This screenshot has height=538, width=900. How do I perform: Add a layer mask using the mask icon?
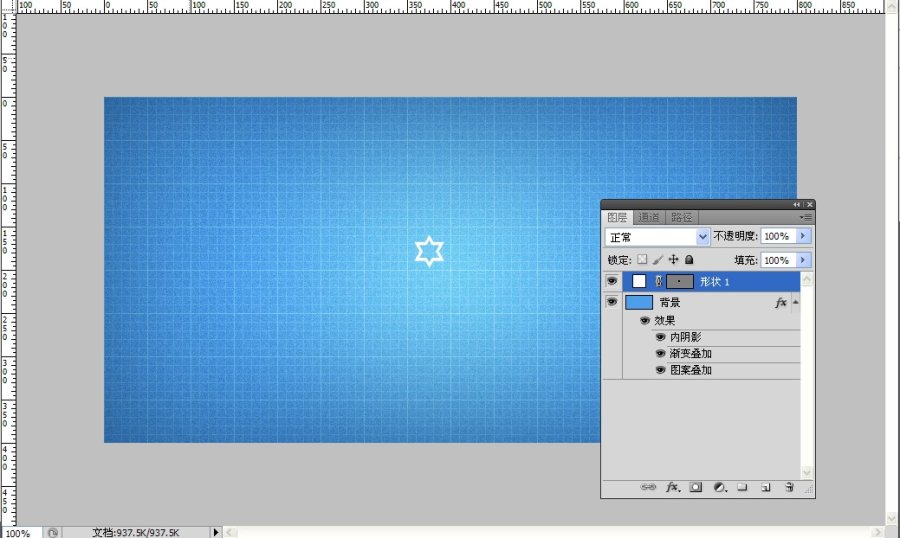696,487
